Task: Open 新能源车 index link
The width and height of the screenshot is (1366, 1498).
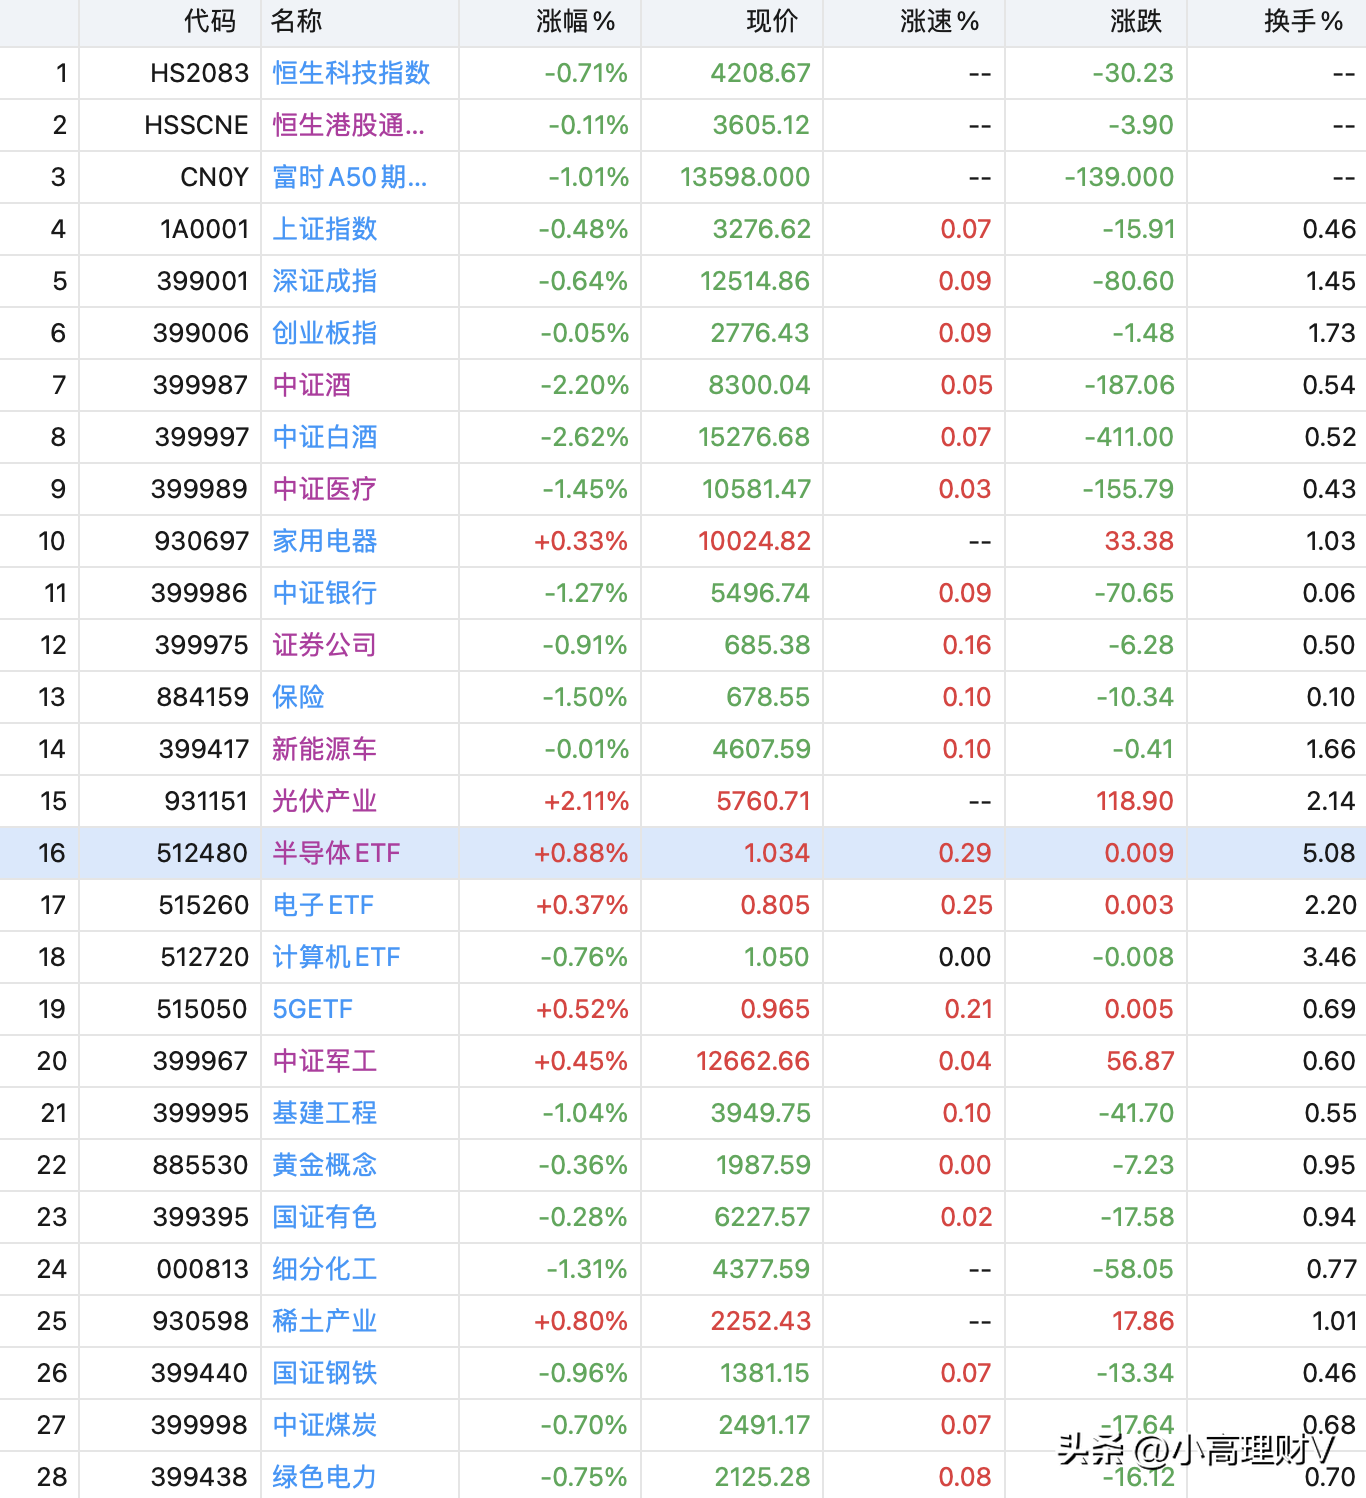Action: click(325, 749)
